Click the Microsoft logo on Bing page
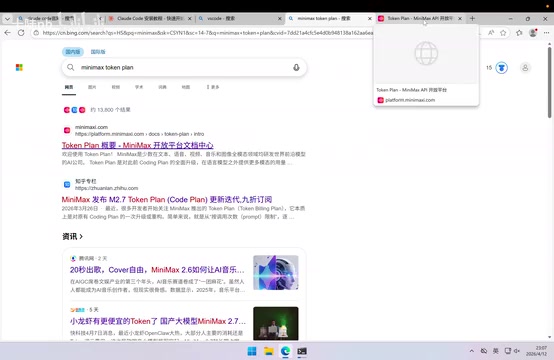 pos(19,67)
